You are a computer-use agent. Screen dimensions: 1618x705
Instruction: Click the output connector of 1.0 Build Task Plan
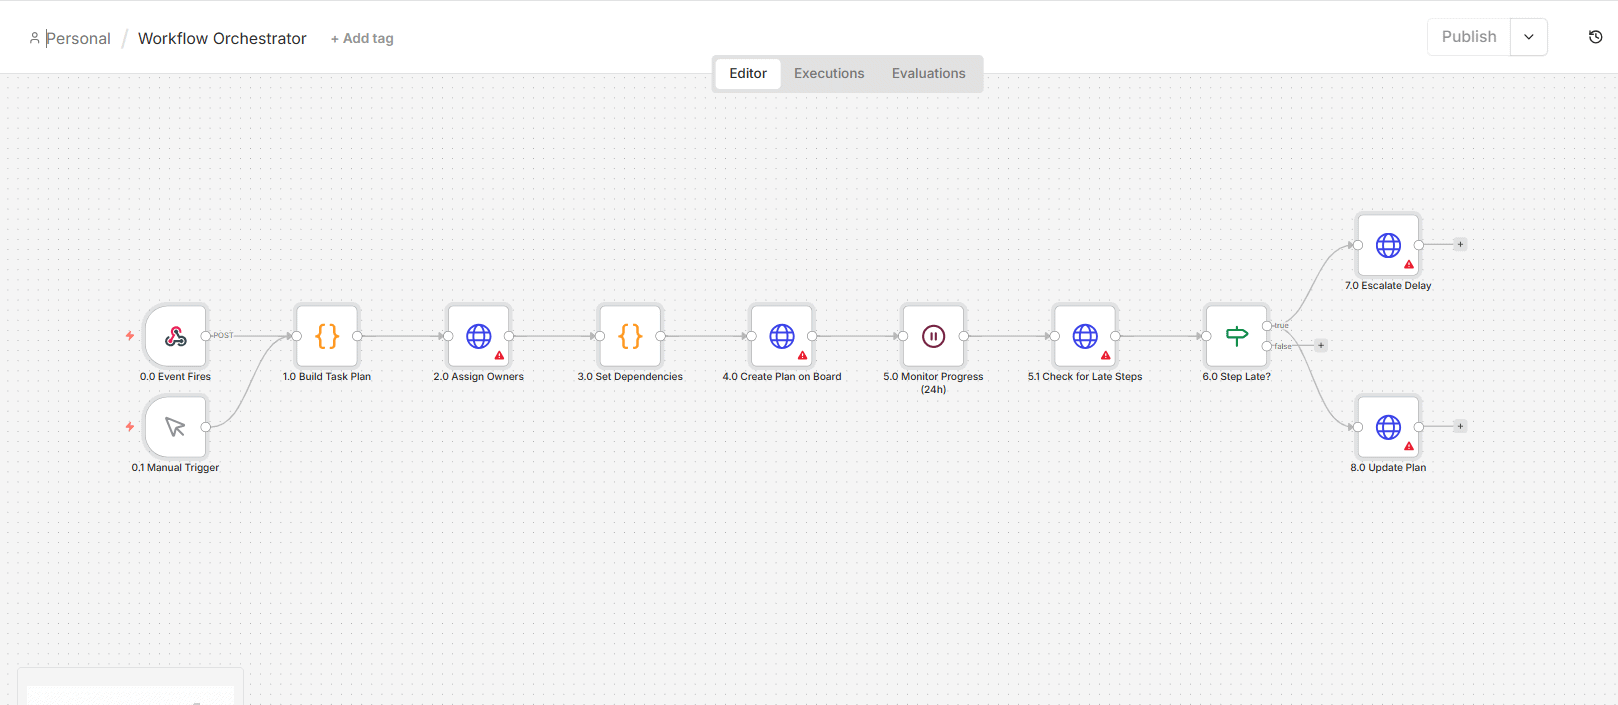[357, 336]
